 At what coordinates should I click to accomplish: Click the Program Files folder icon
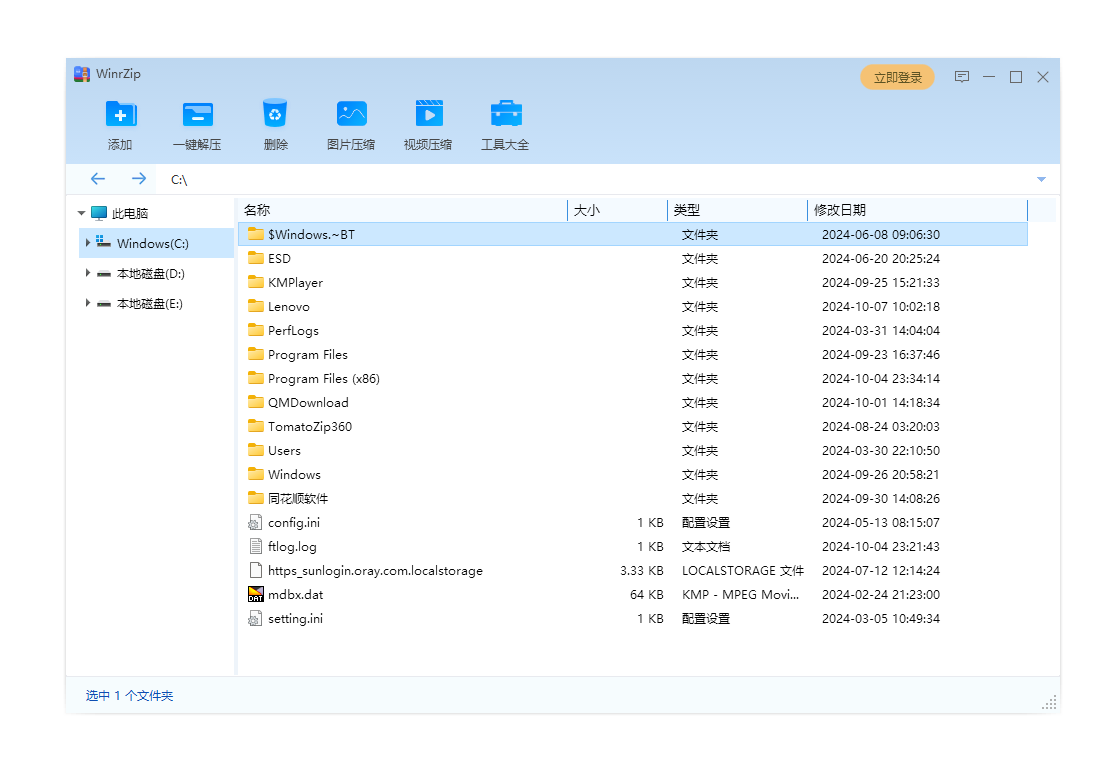(256, 354)
